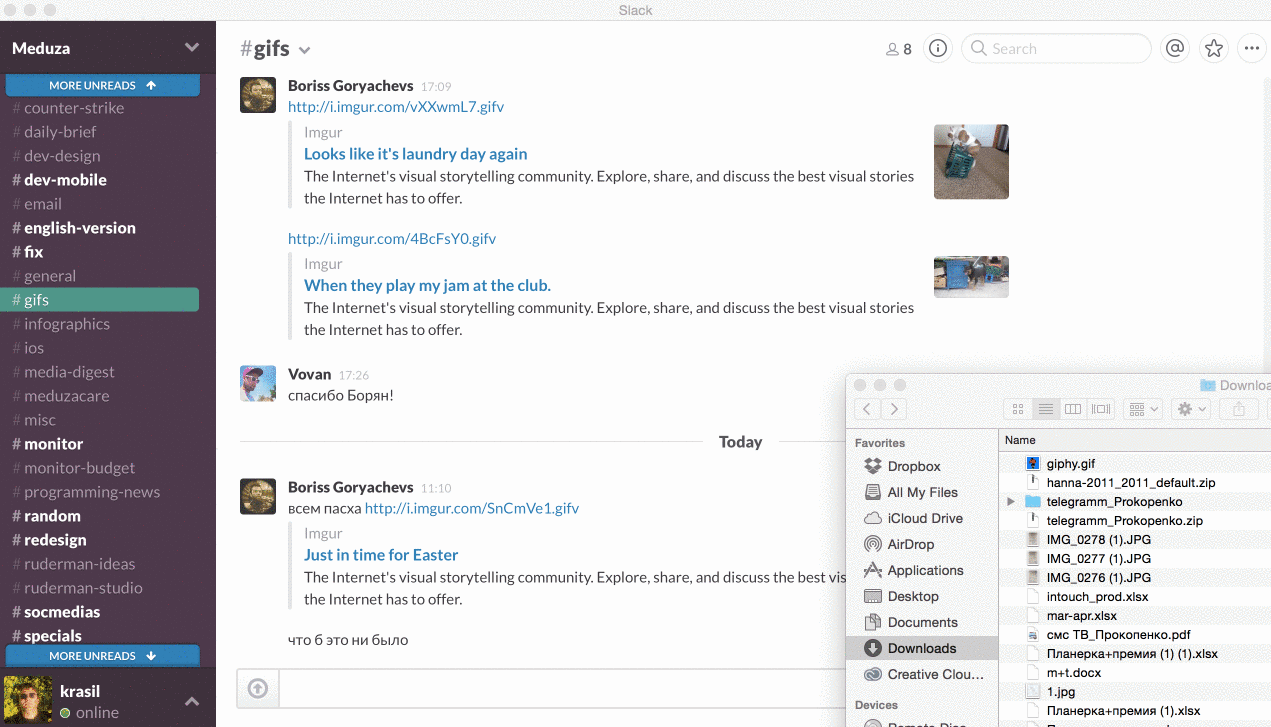Open Boriss Goryachevs avatar at 17:09
Viewport: 1271px width, 727px height.
coord(258,94)
